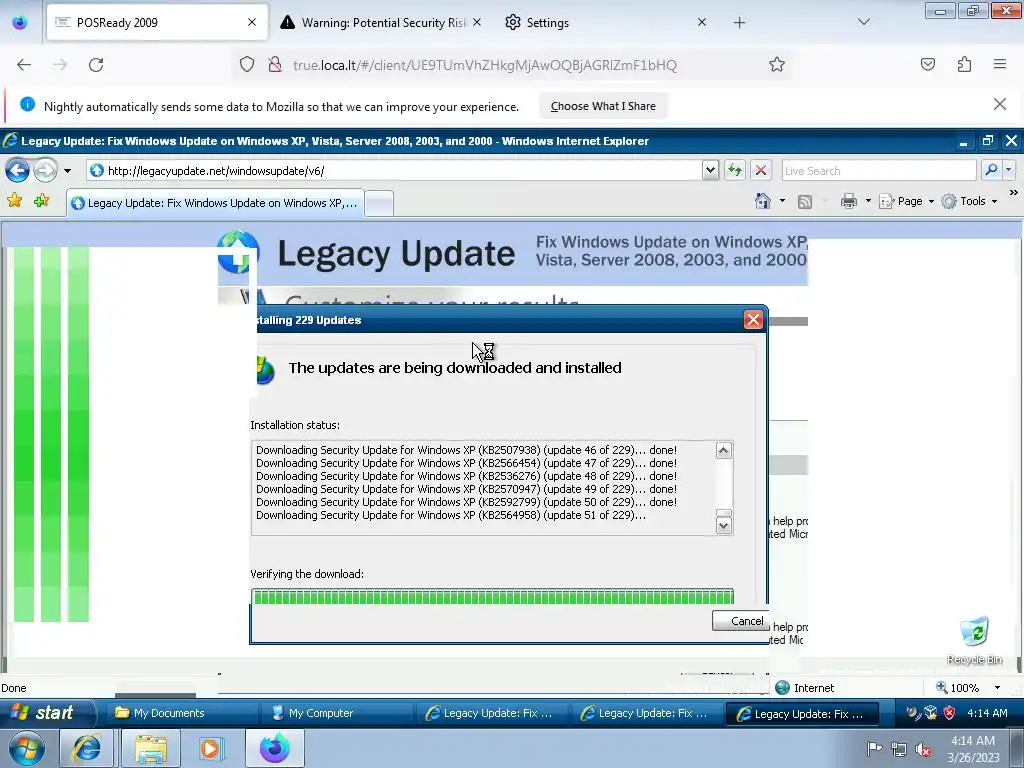Image resolution: width=1024 pixels, height=768 pixels.
Task: Click the IE Home icon
Action: point(763,201)
